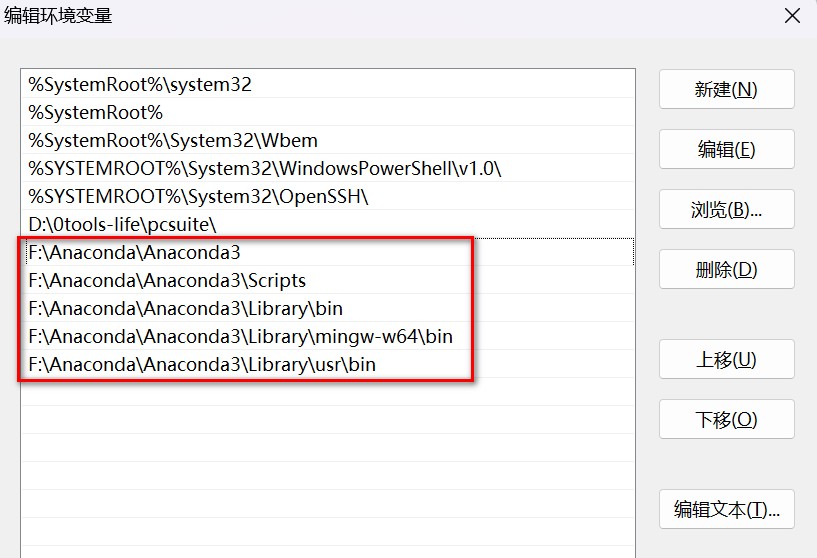Close the 编辑环境变量 dialog
The image size is (817, 558).
(792, 16)
